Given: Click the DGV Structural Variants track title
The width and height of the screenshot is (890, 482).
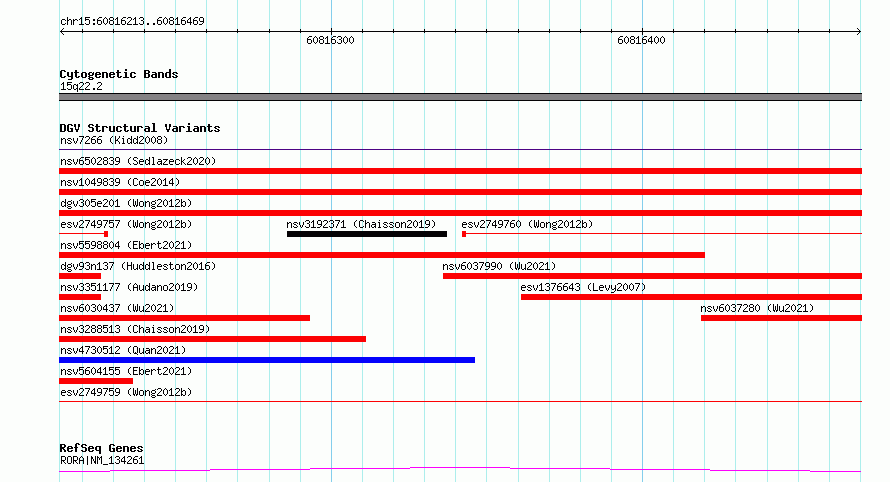Looking at the screenshot, I should click(x=140, y=128).
